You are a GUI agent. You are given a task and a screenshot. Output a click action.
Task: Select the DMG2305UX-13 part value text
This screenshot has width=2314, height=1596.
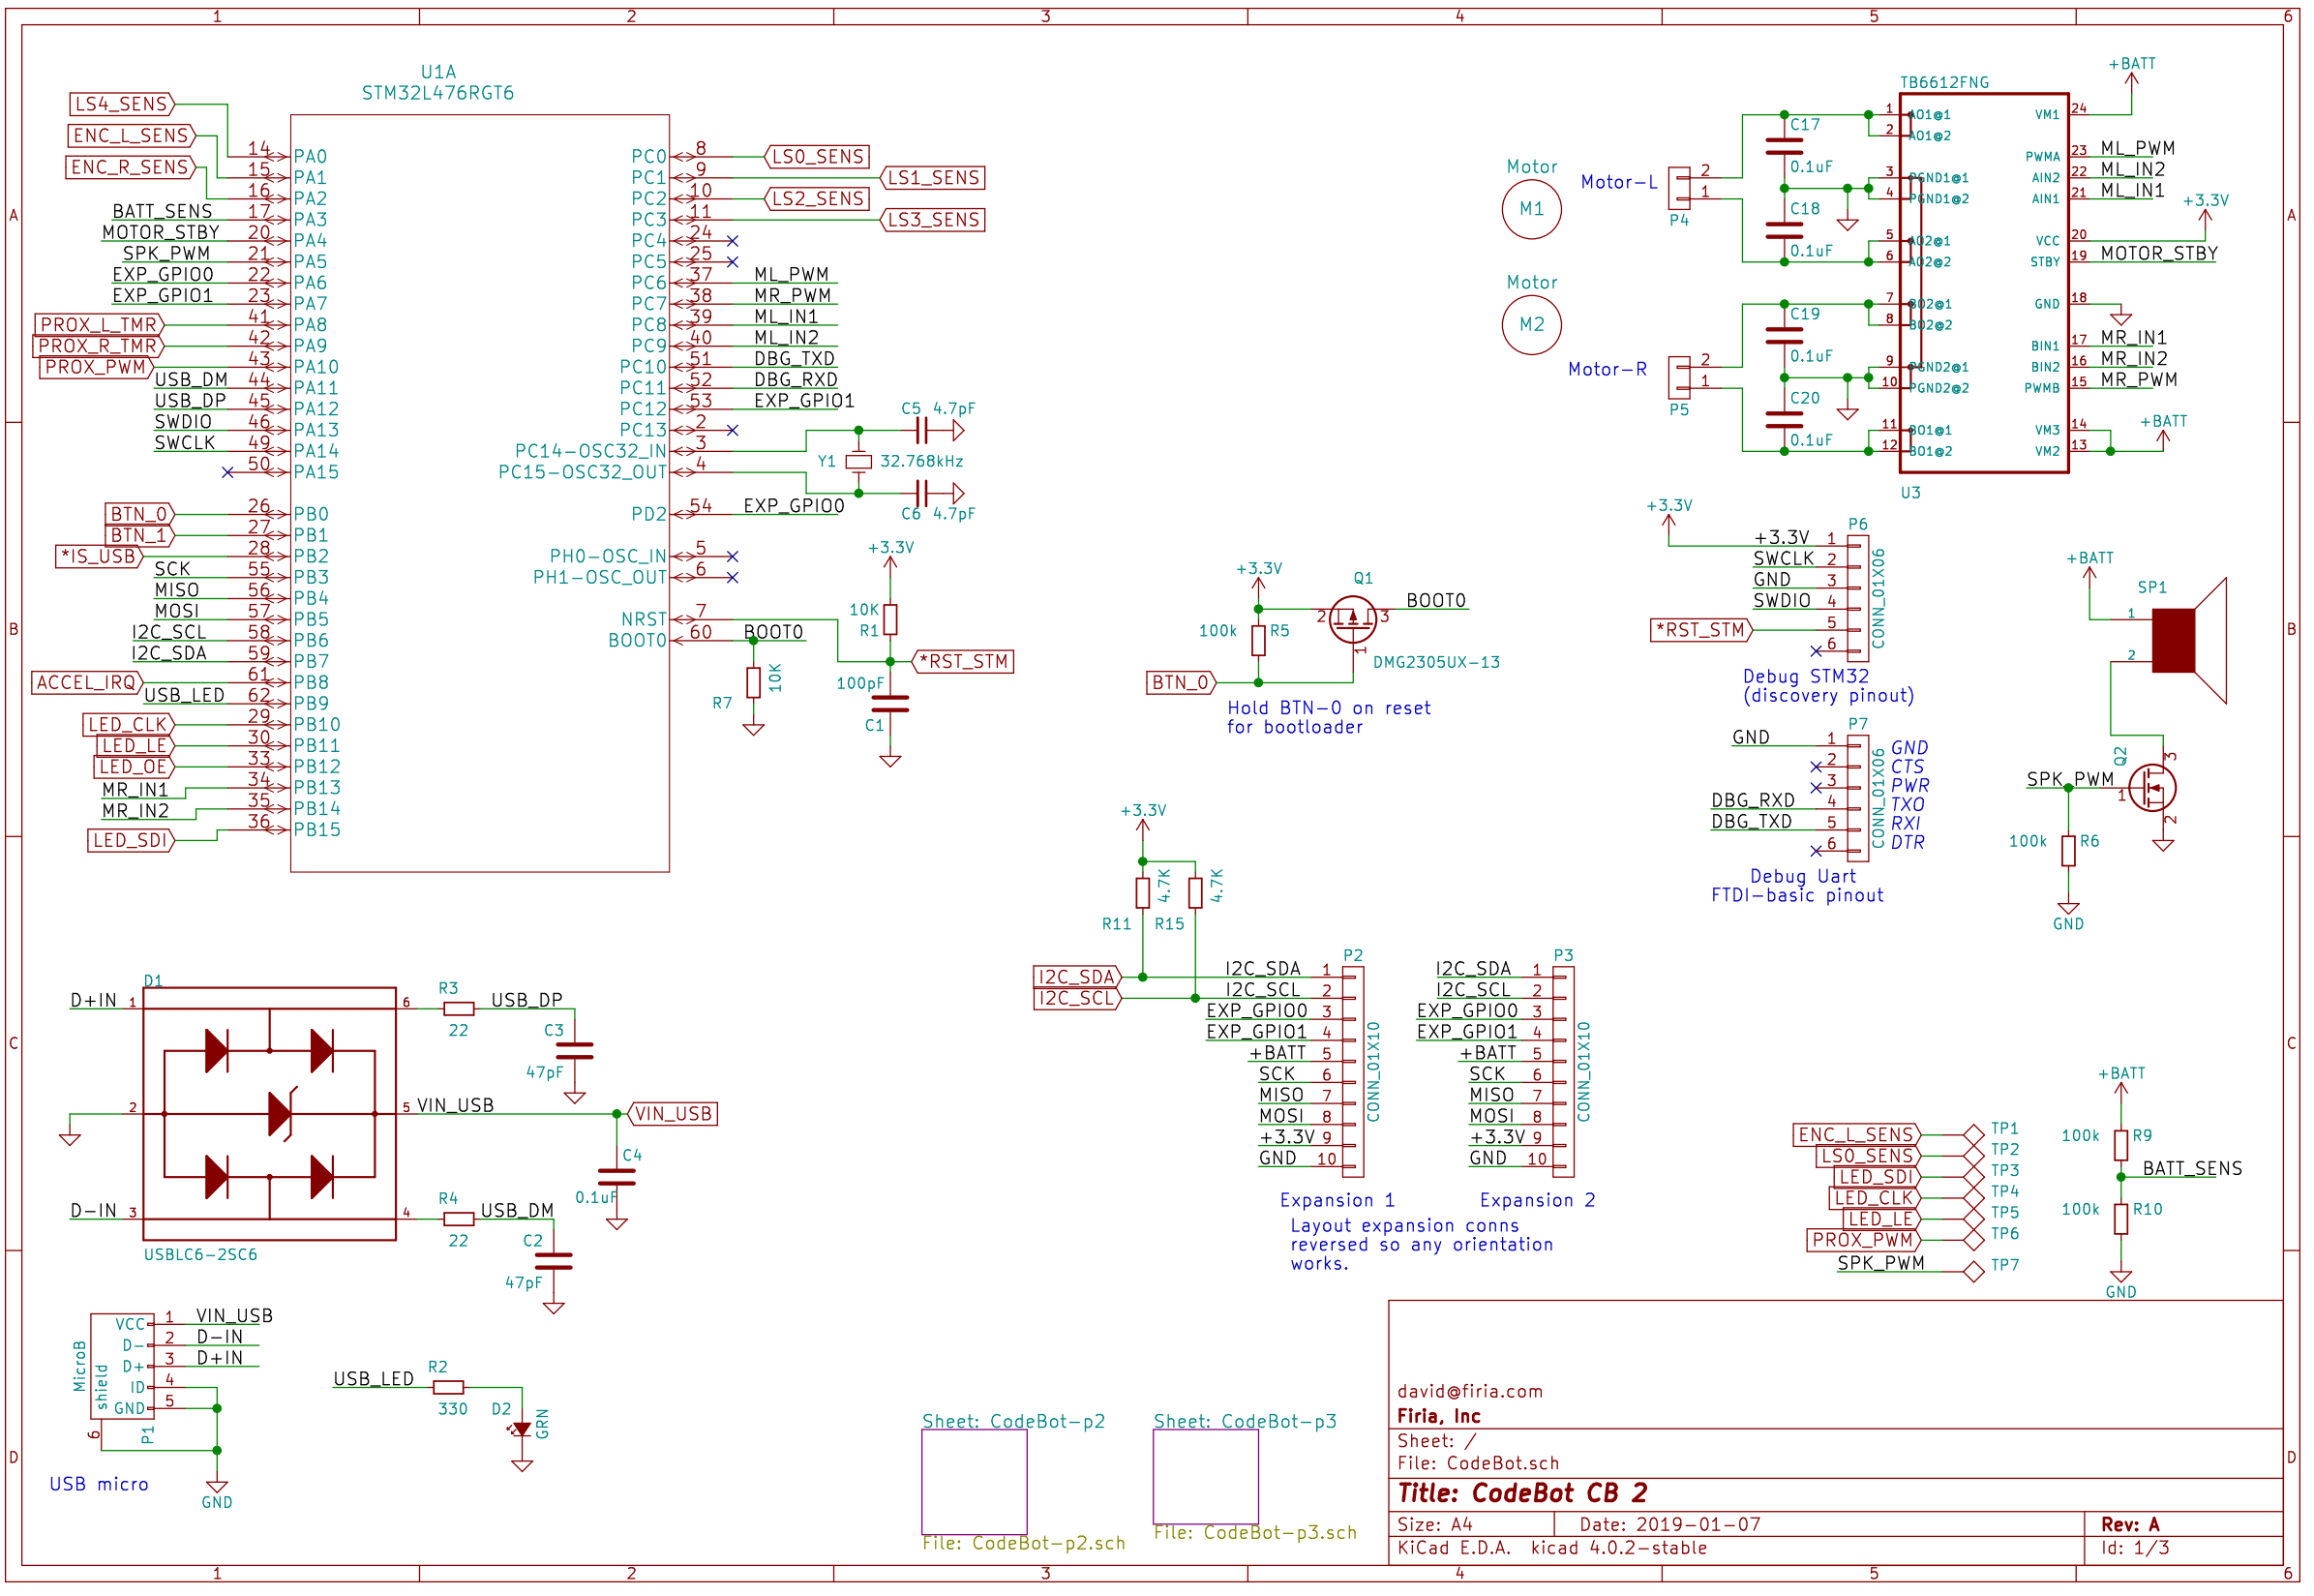[x=1436, y=663]
